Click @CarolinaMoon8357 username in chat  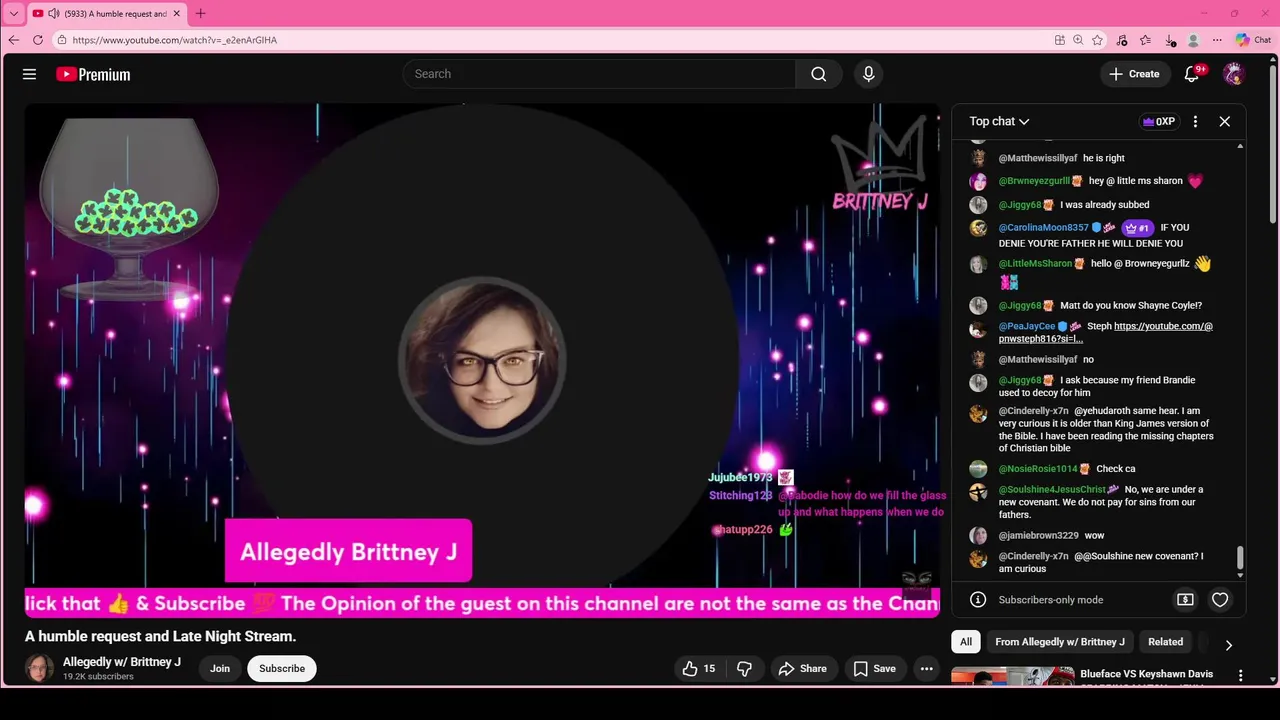[x=1043, y=228]
